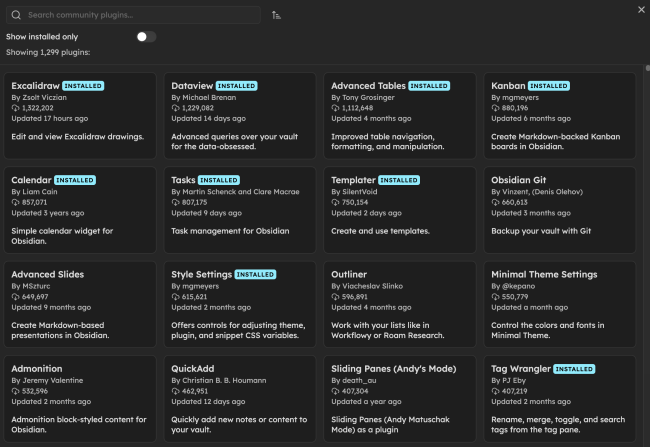The image size is (650, 447).
Task: Click download icon next to 550,779
Action: click(x=495, y=297)
